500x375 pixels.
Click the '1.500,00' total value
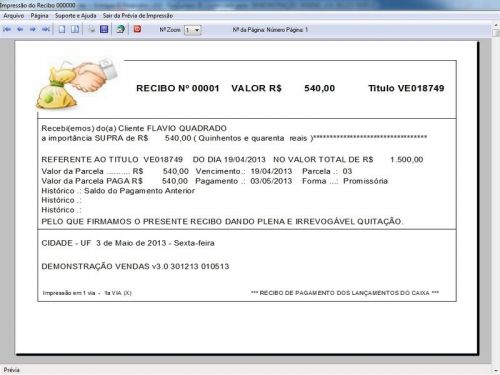(x=407, y=160)
